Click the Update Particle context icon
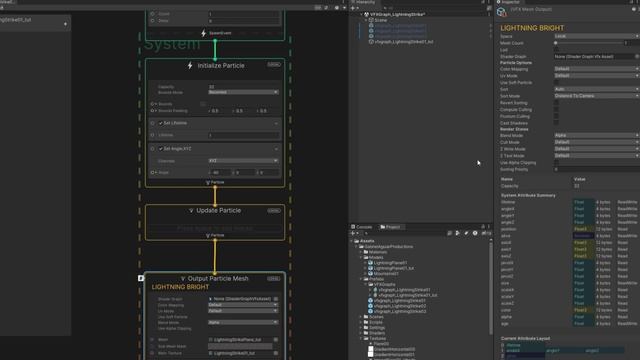 [191, 211]
